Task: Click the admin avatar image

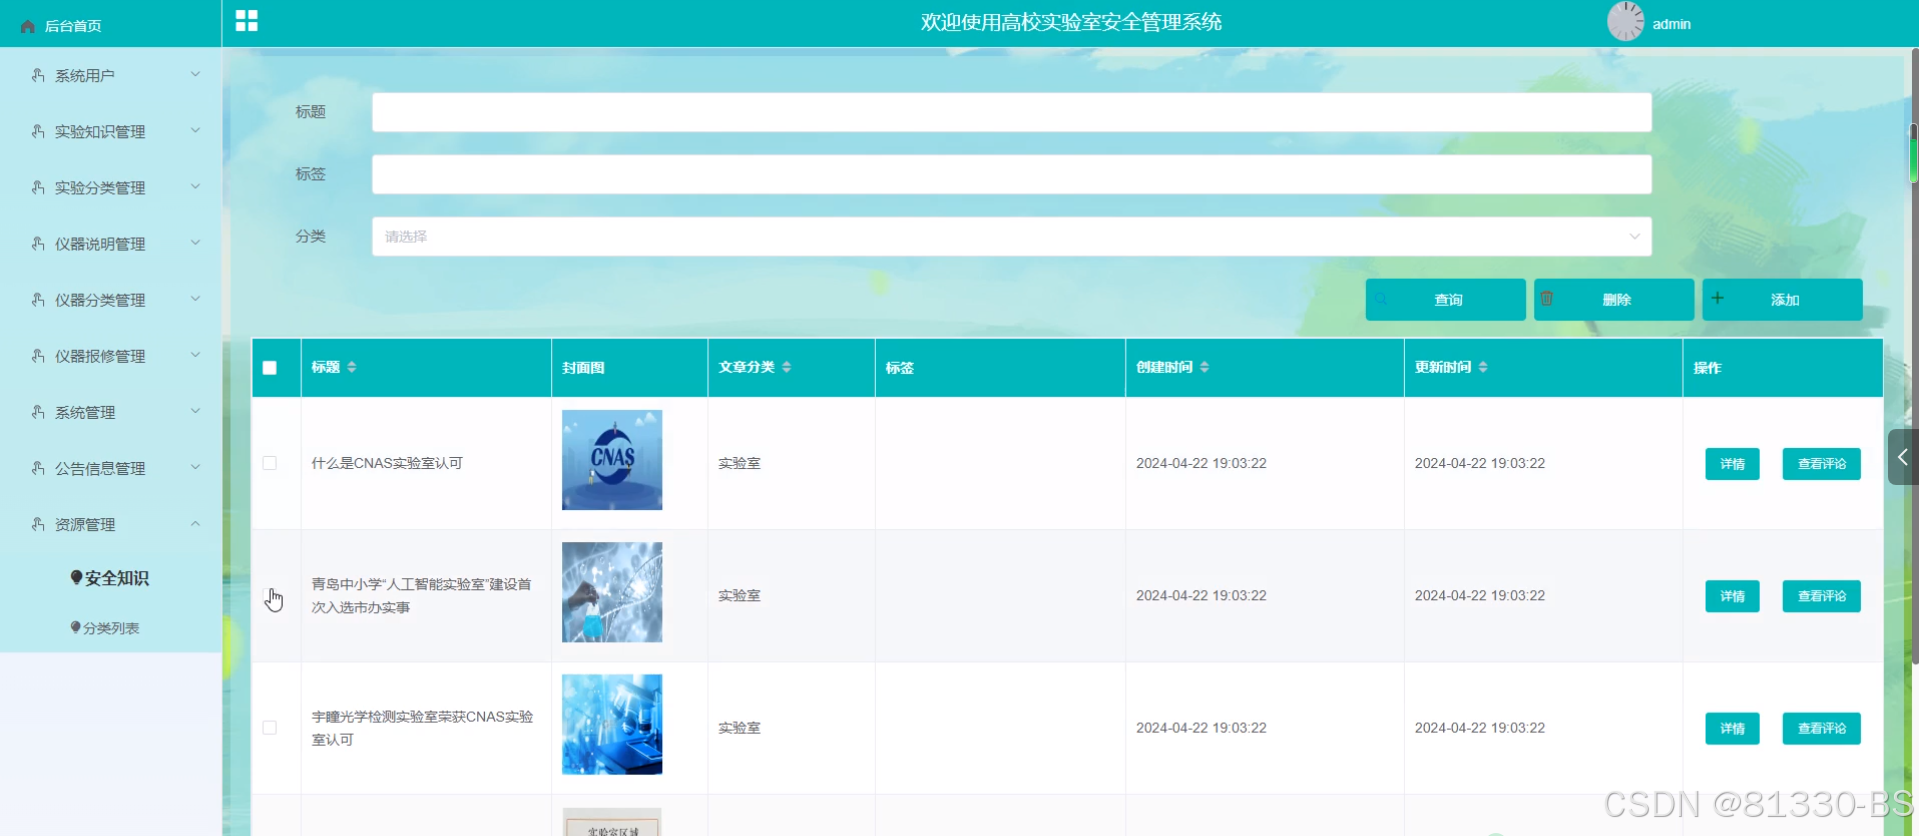Action: tap(1626, 21)
